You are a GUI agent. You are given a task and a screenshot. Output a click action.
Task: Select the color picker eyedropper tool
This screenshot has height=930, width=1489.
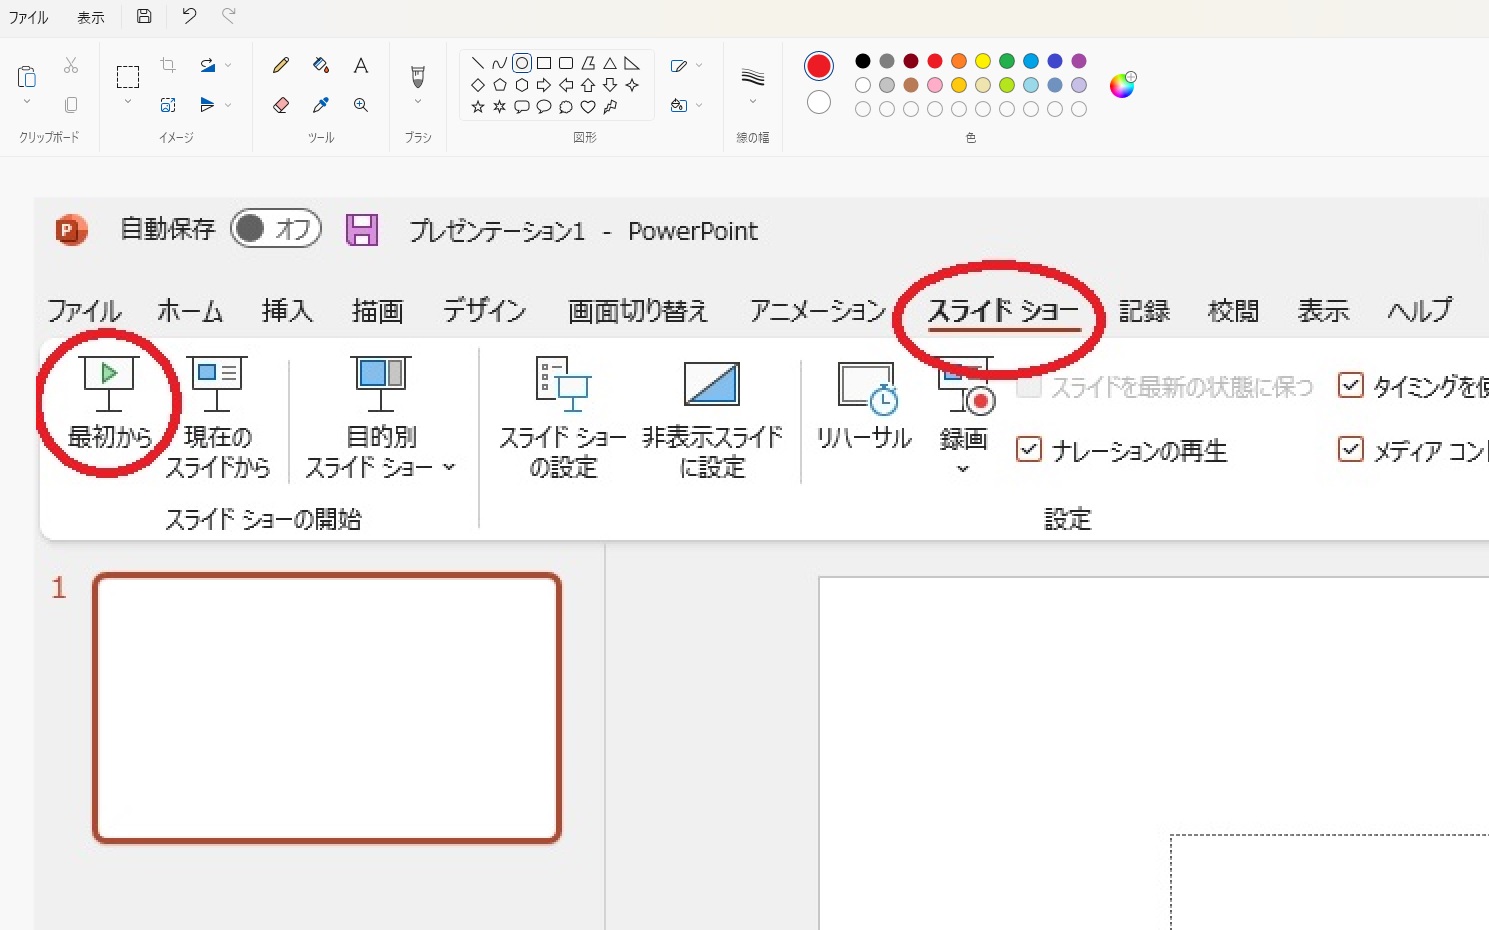(x=321, y=105)
